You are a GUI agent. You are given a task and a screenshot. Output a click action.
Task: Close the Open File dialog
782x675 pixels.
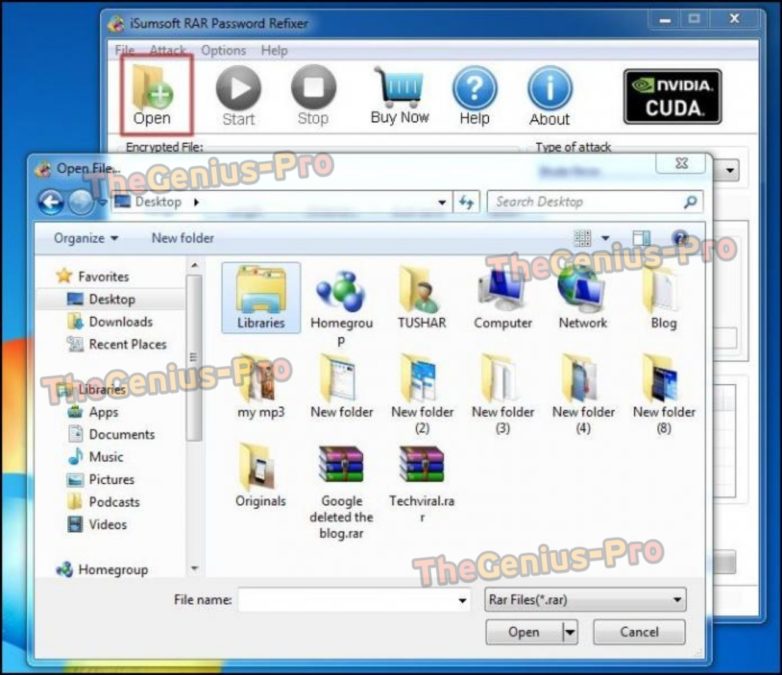point(681,163)
